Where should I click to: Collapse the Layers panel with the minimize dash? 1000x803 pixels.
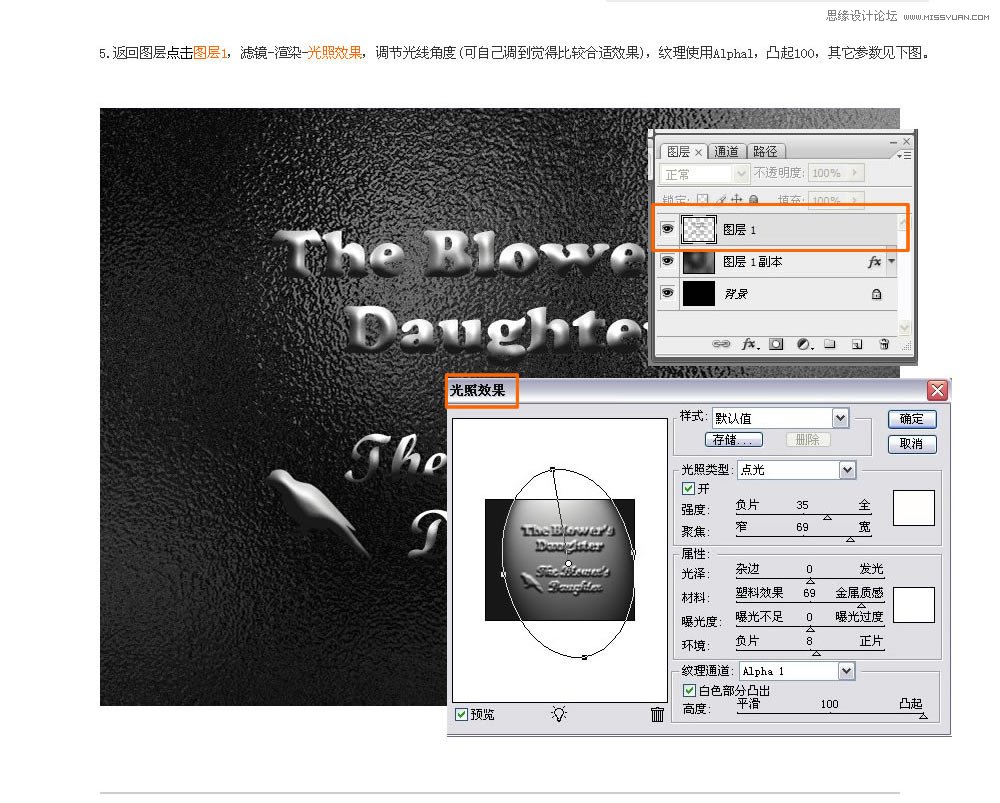(893, 142)
